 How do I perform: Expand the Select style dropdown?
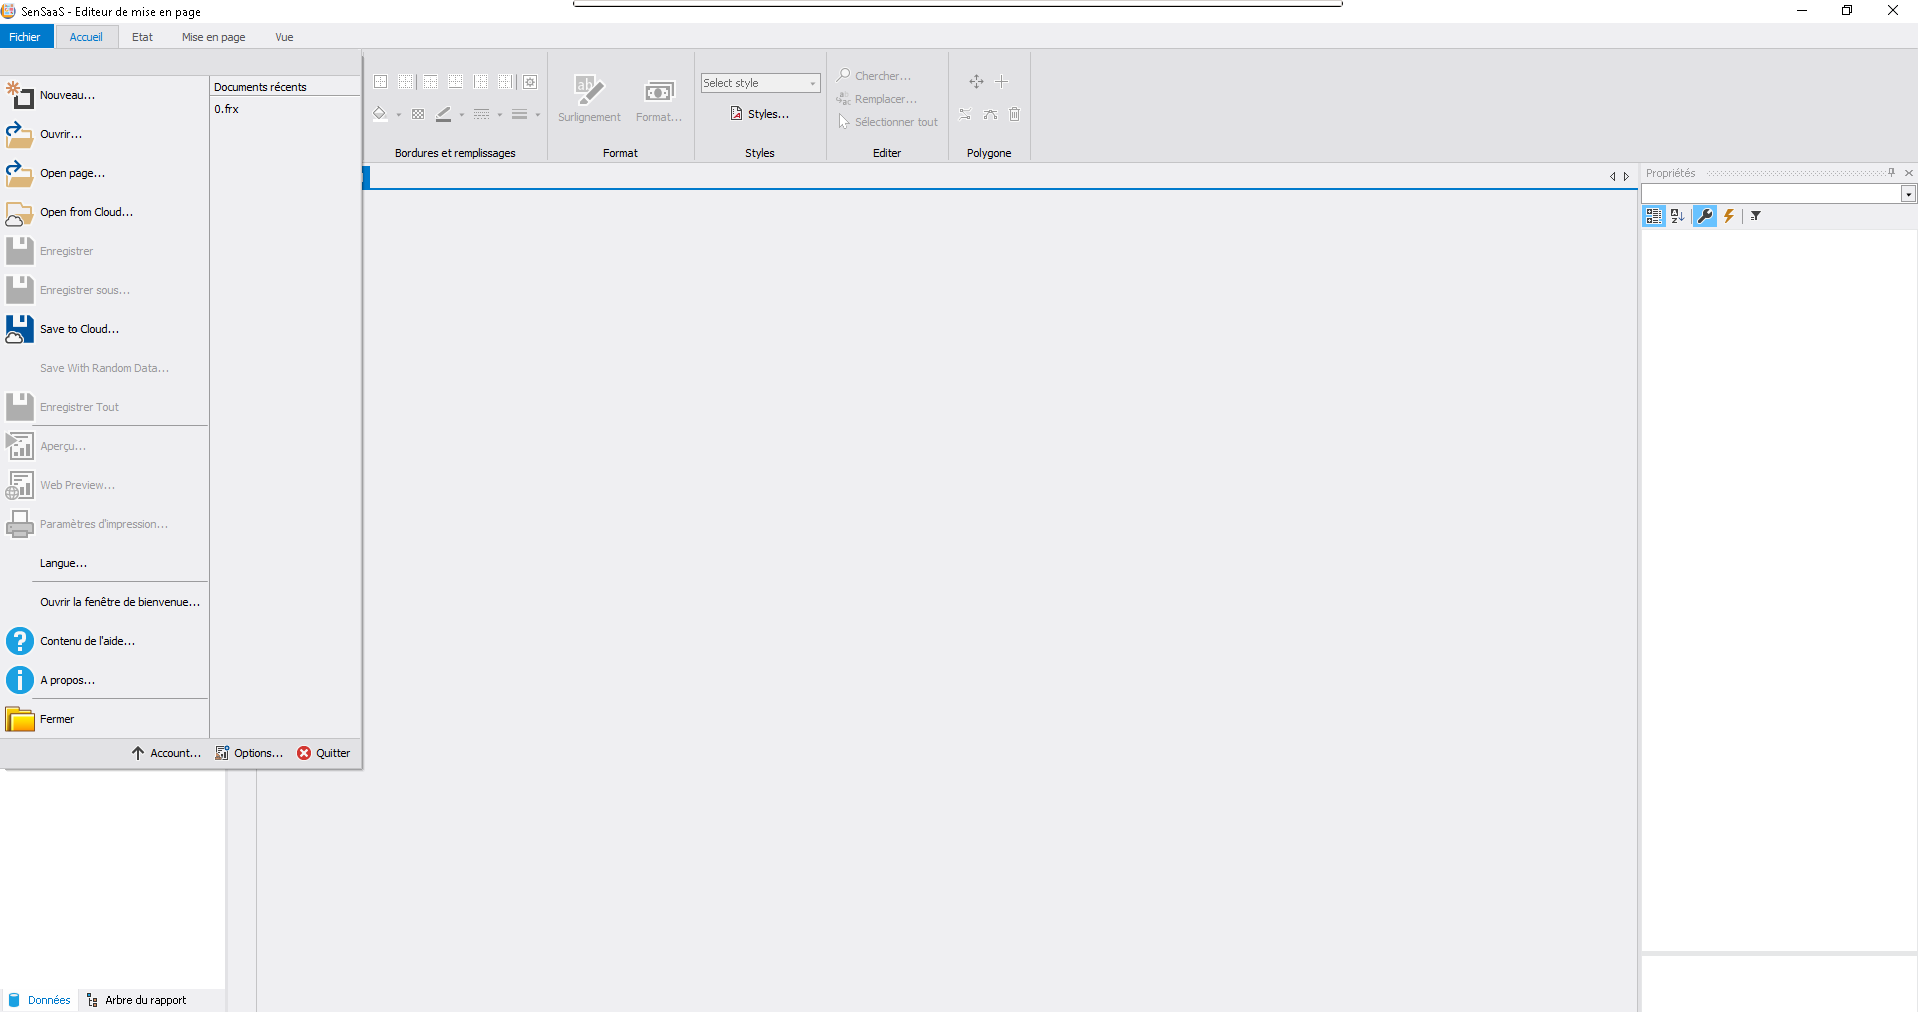[x=812, y=83]
